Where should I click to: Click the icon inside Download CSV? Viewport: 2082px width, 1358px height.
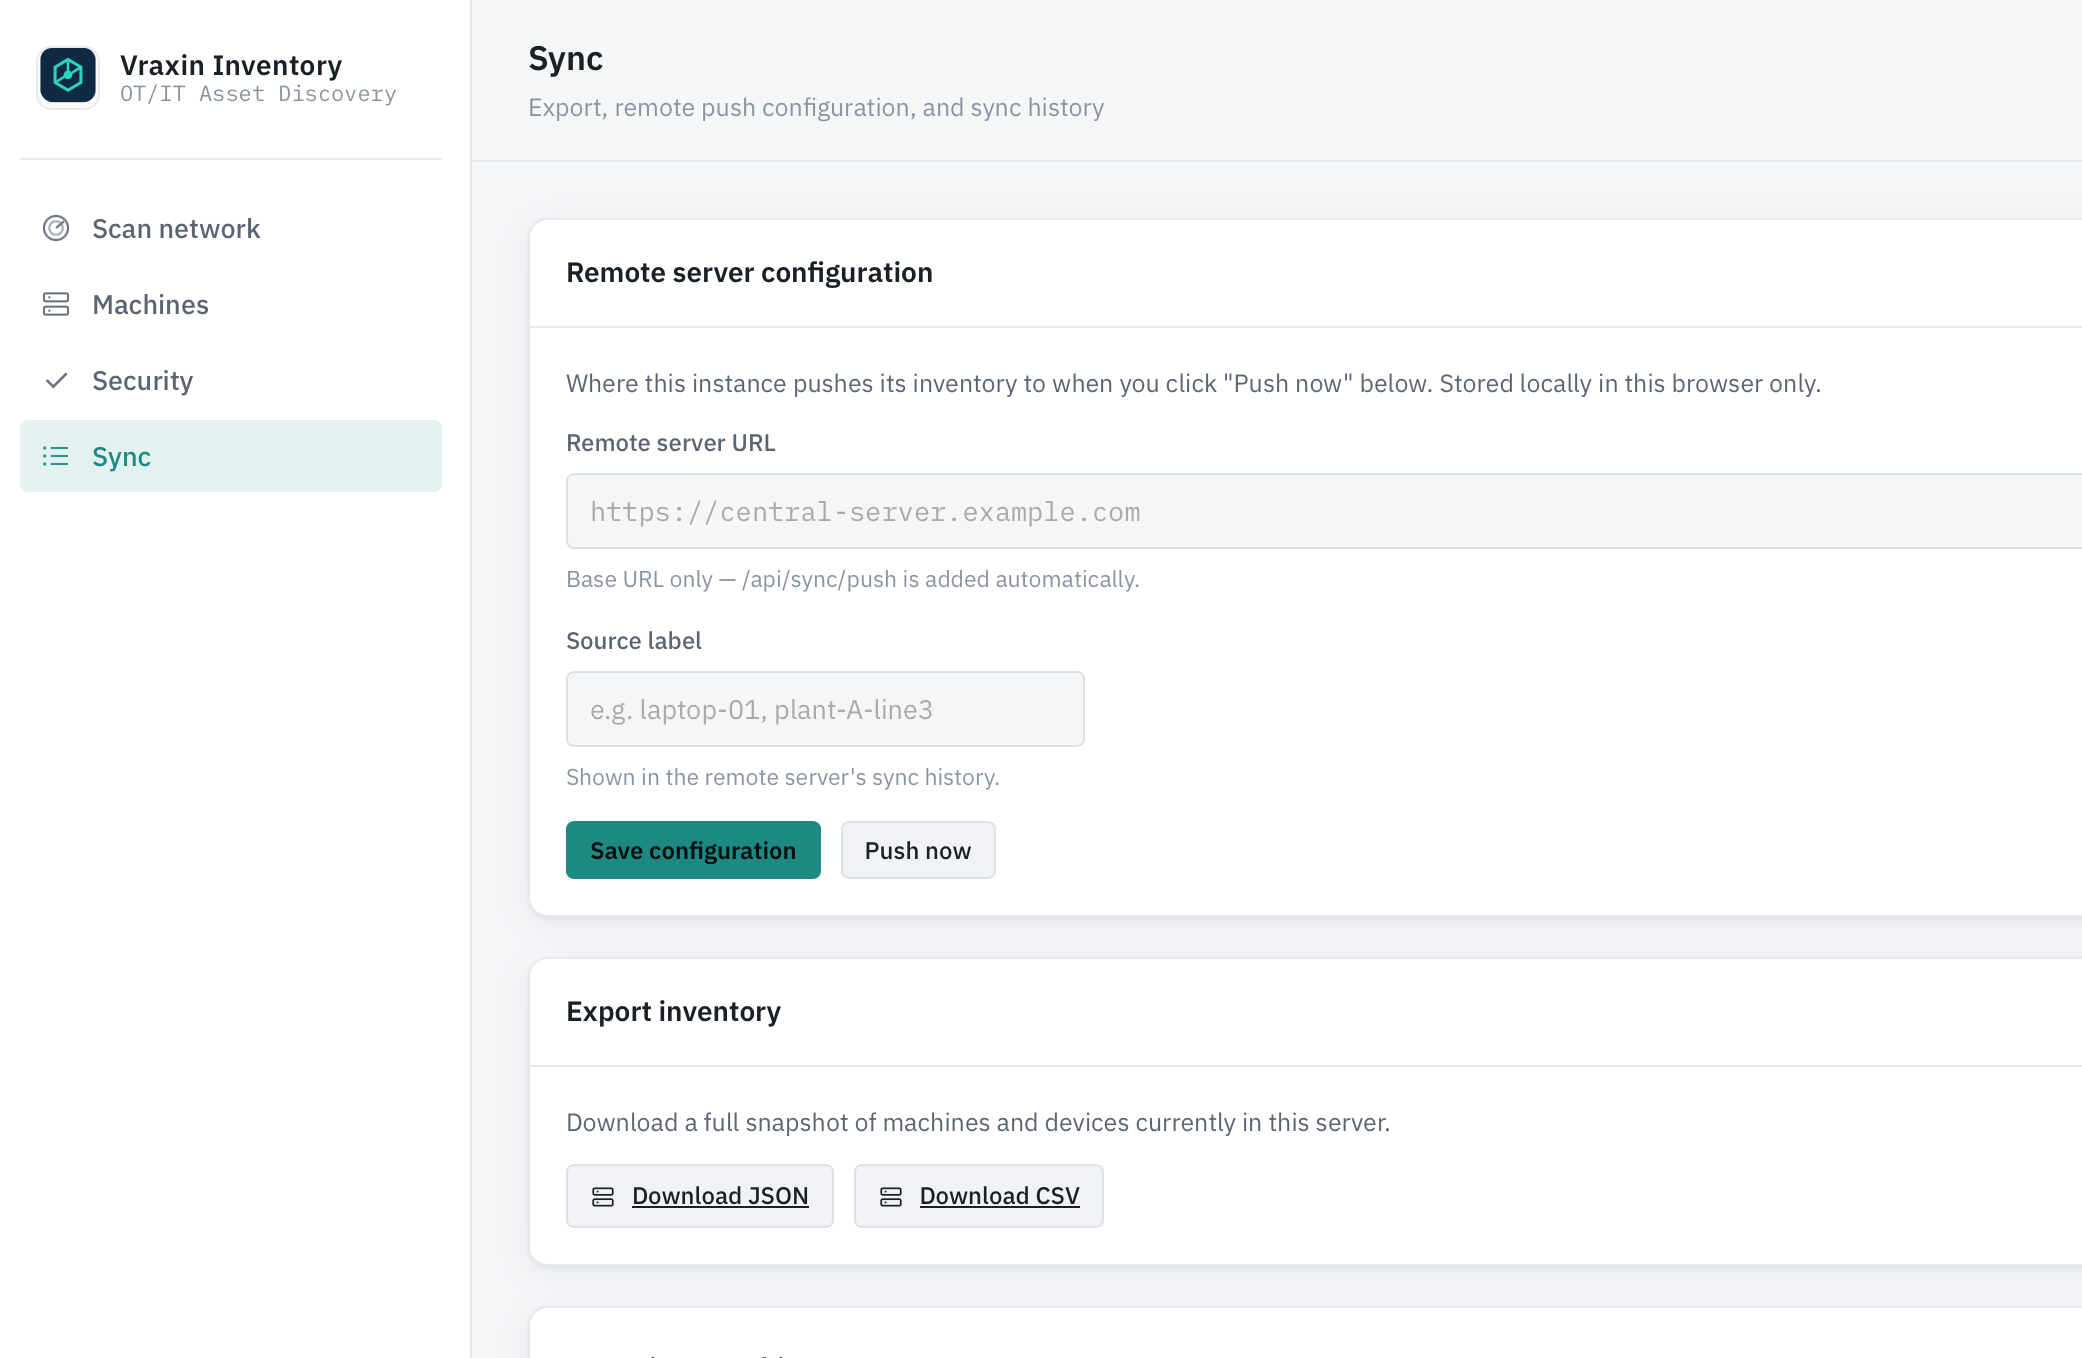pos(891,1197)
